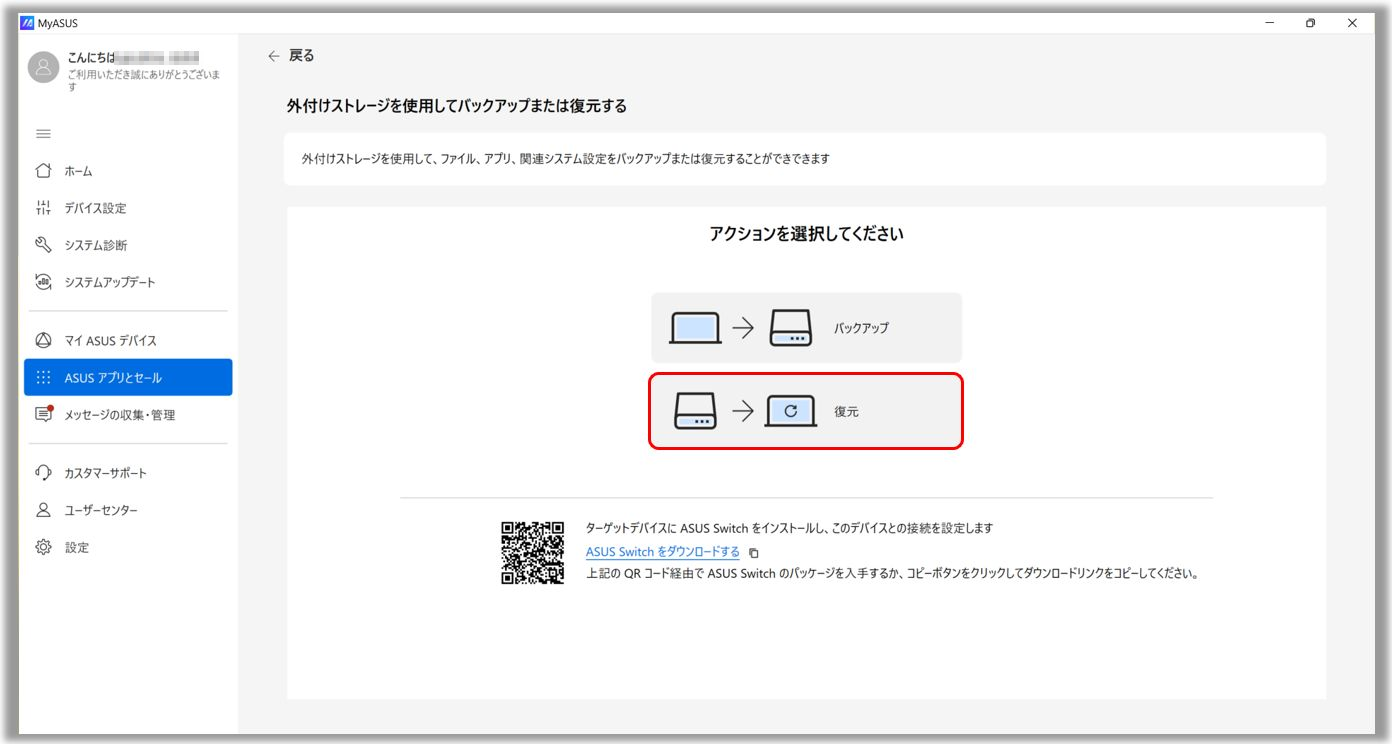Choose the バックアップ action
The width and height of the screenshot is (1392, 744).
pyautogui.click(x=806, y=328)
